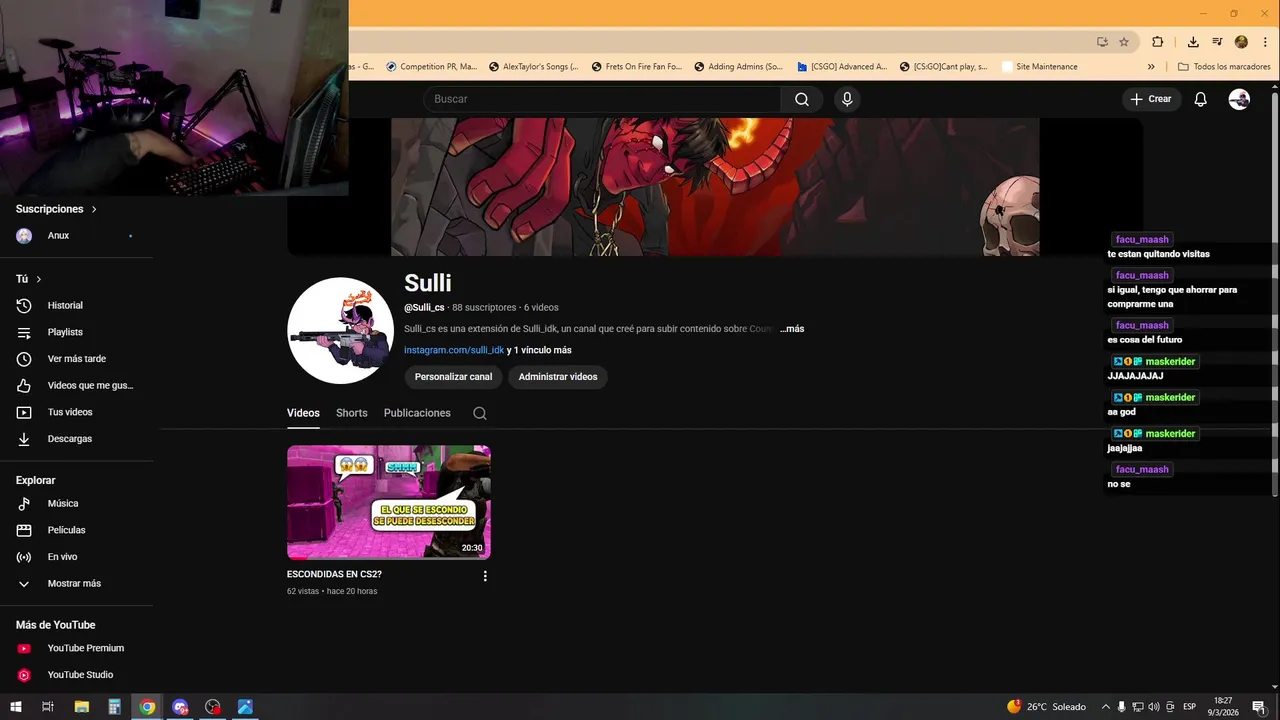Open Chrome media controls icon

pos(1217,42)
